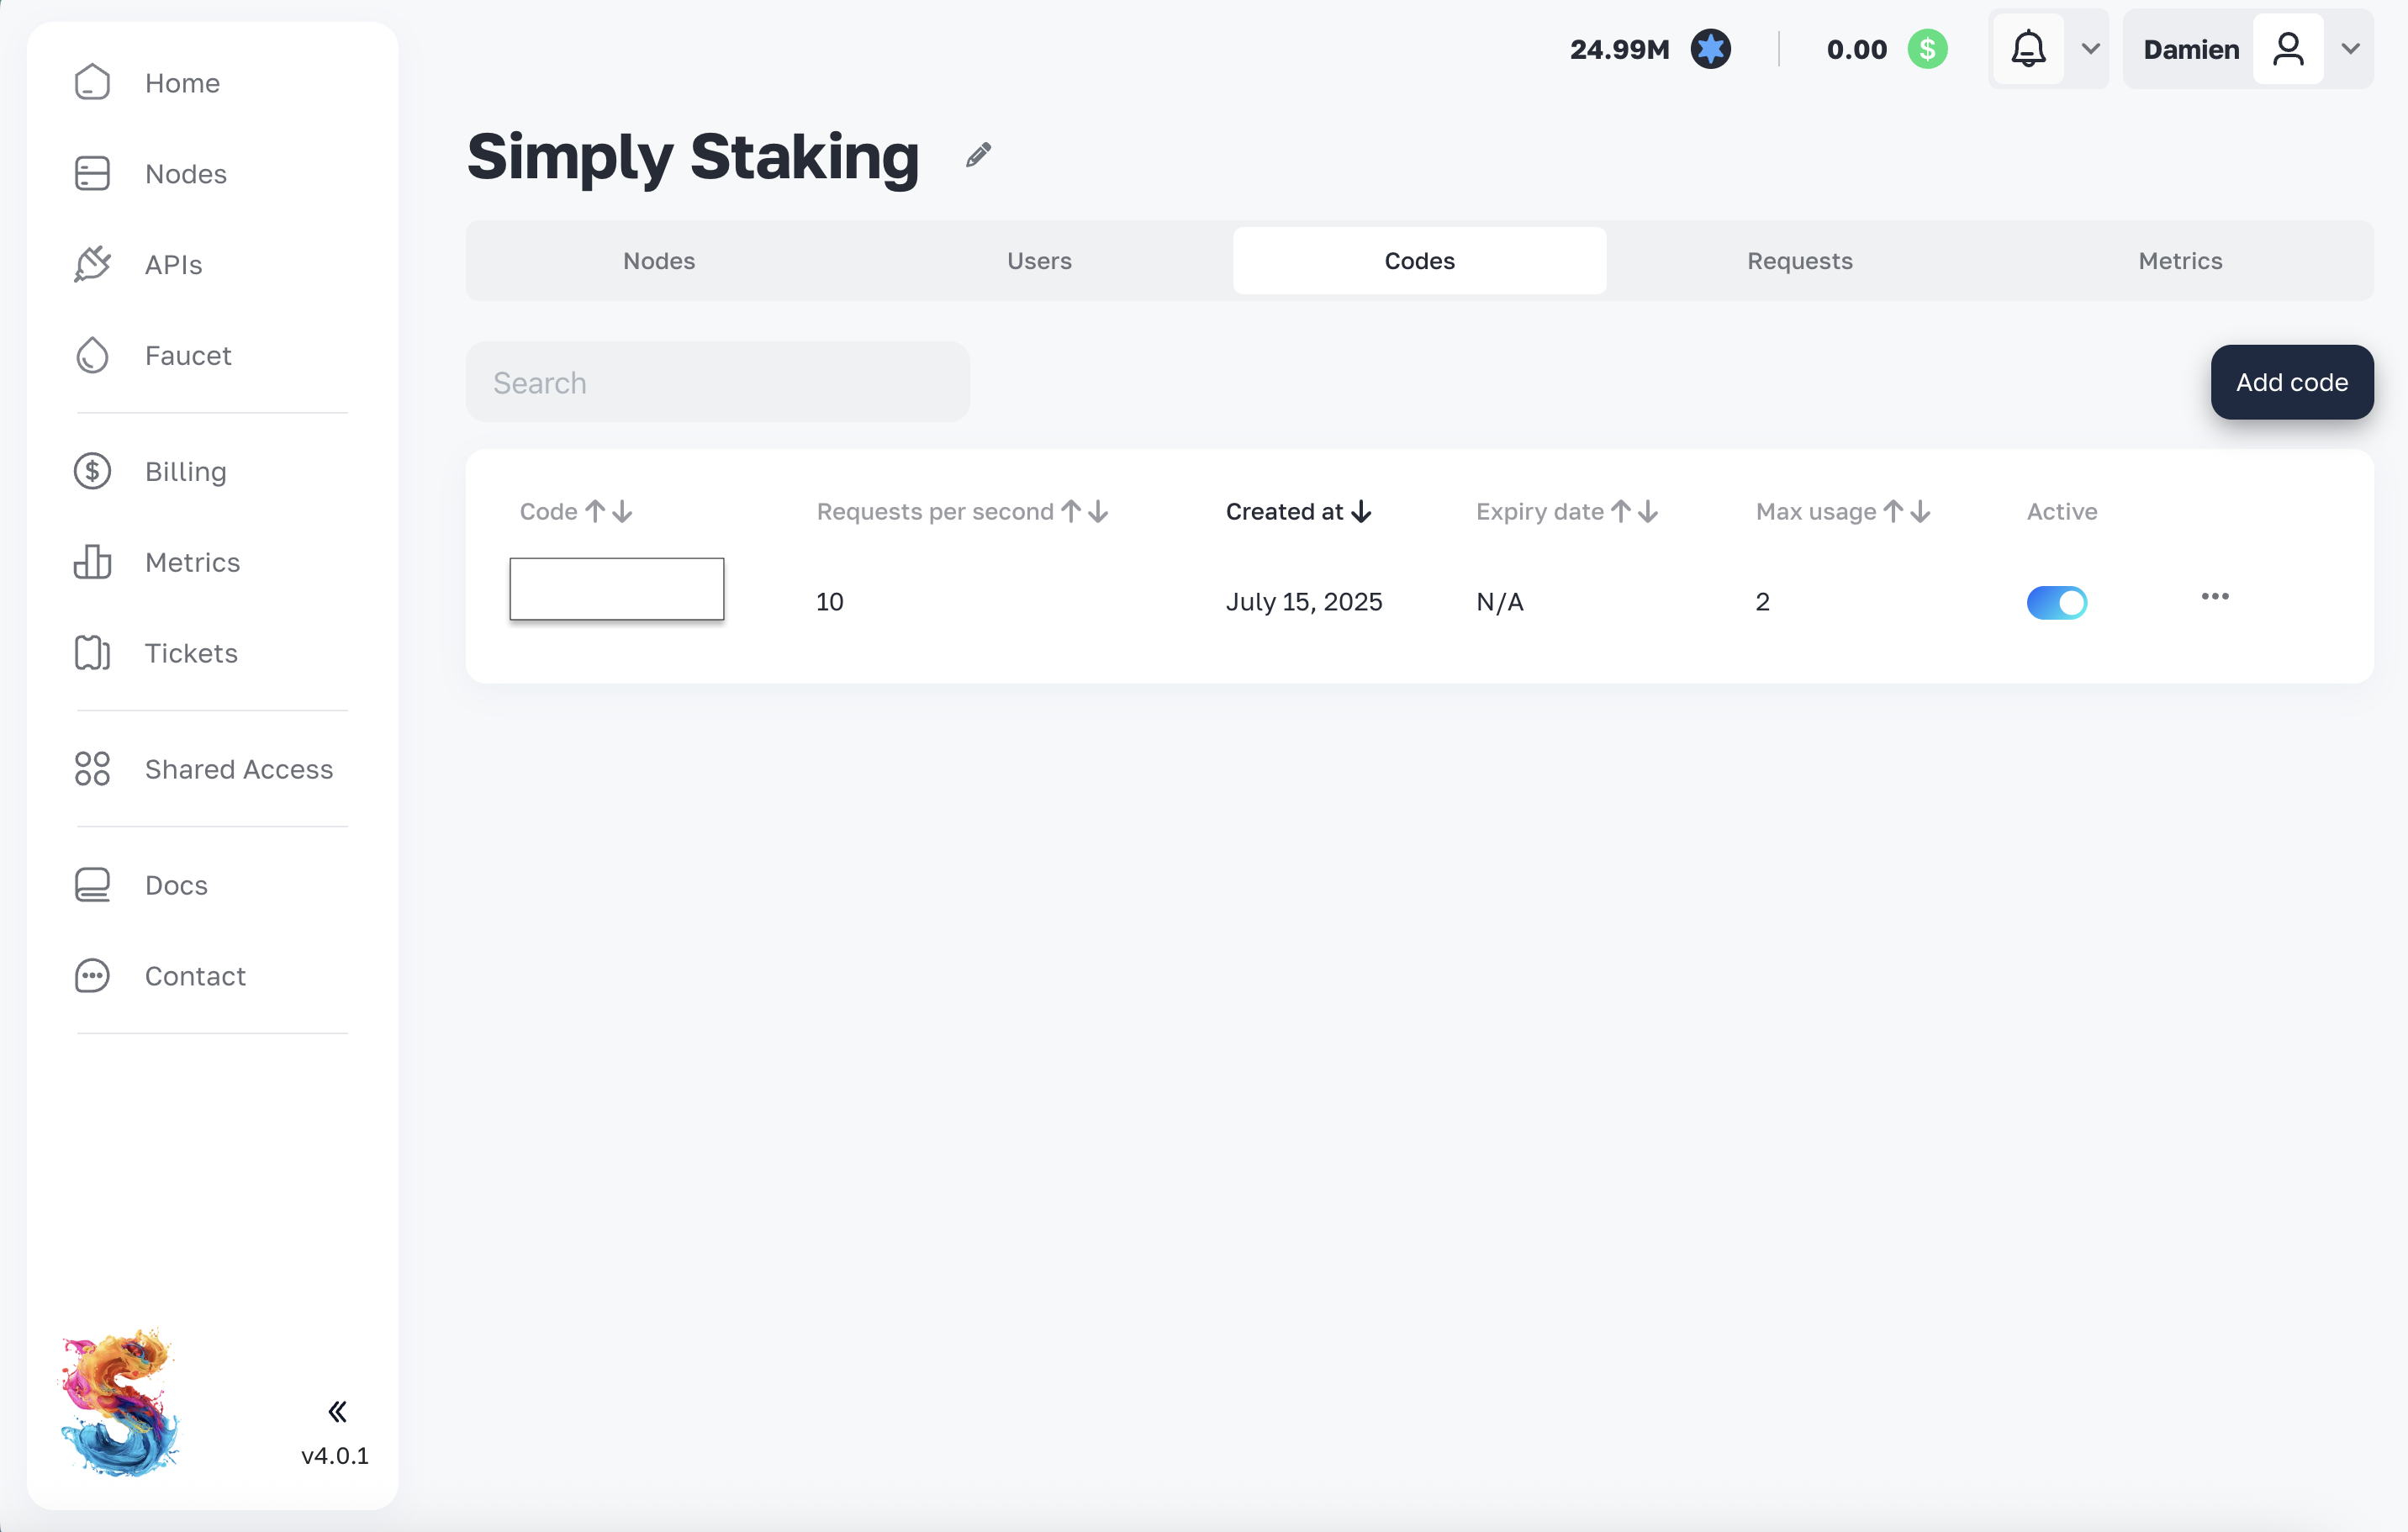This screenshot has height=1532, width=2408.
Task: Click the APIs plug icon
Action: [x=92, y=264]
